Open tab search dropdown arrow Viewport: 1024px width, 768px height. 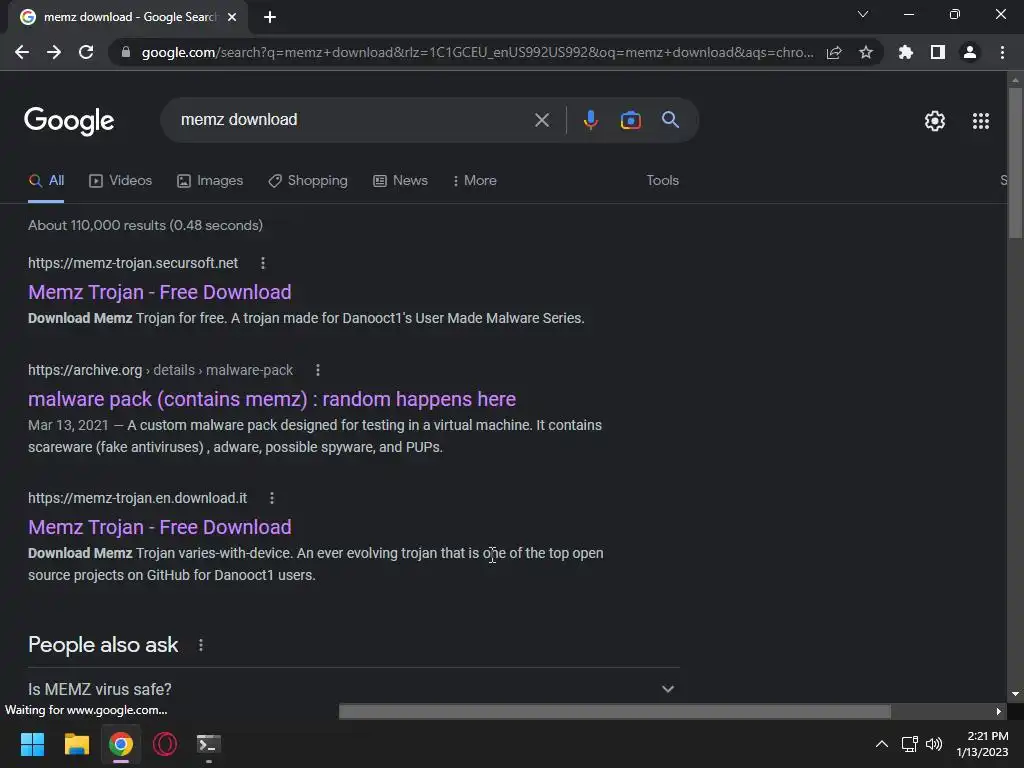pyautogui.click(x=863, y=14)
